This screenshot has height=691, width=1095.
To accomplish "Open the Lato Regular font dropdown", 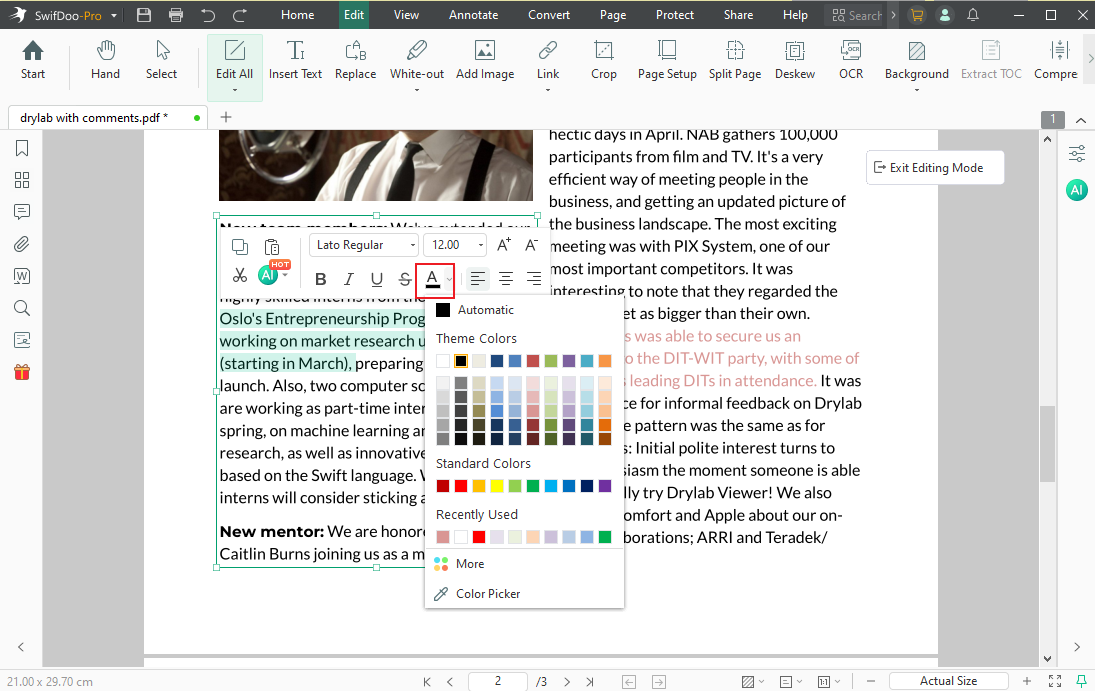I will (364, 244).
